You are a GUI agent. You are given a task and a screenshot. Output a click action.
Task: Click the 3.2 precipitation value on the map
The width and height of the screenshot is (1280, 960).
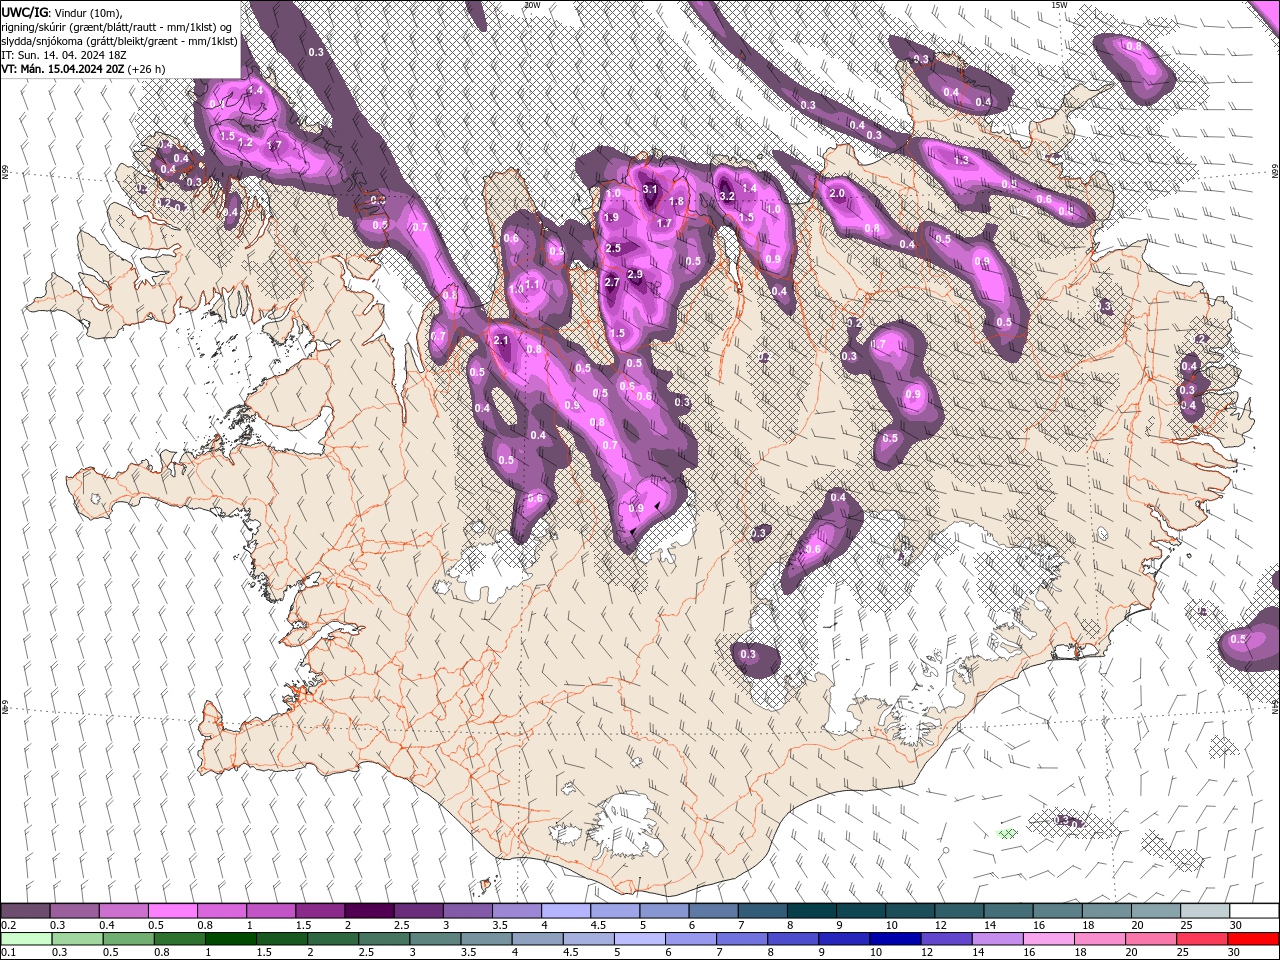pyautogui.click(x=727, y=197)
